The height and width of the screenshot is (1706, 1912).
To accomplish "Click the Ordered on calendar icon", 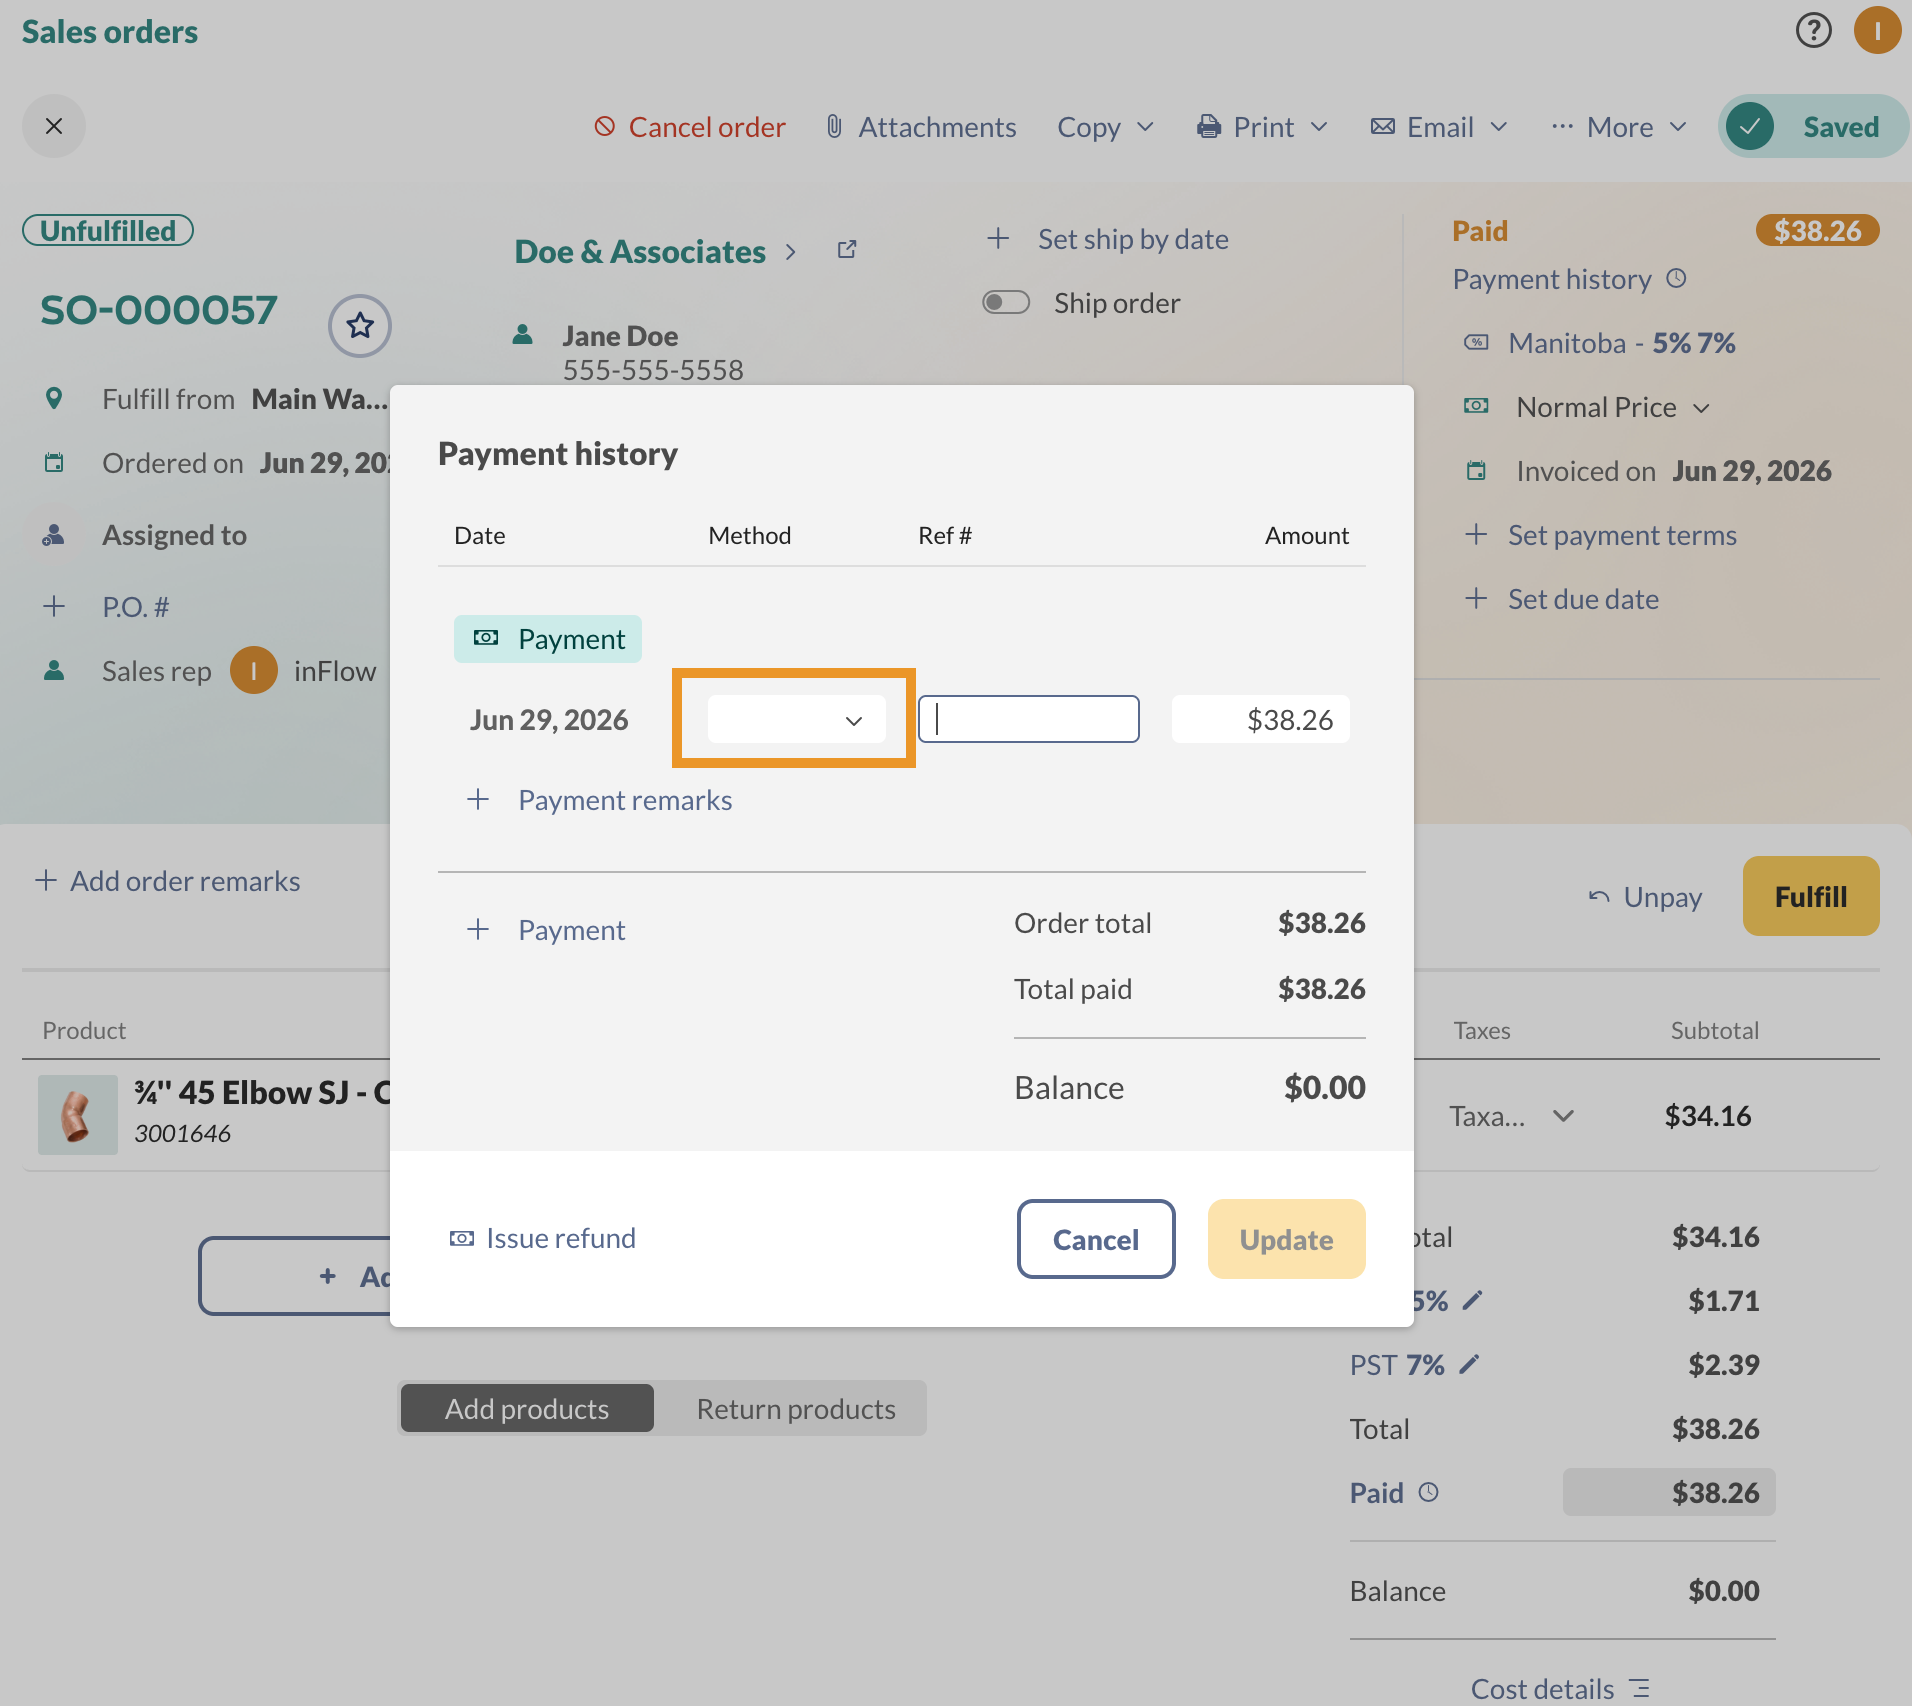I will [x=54, y=462].
